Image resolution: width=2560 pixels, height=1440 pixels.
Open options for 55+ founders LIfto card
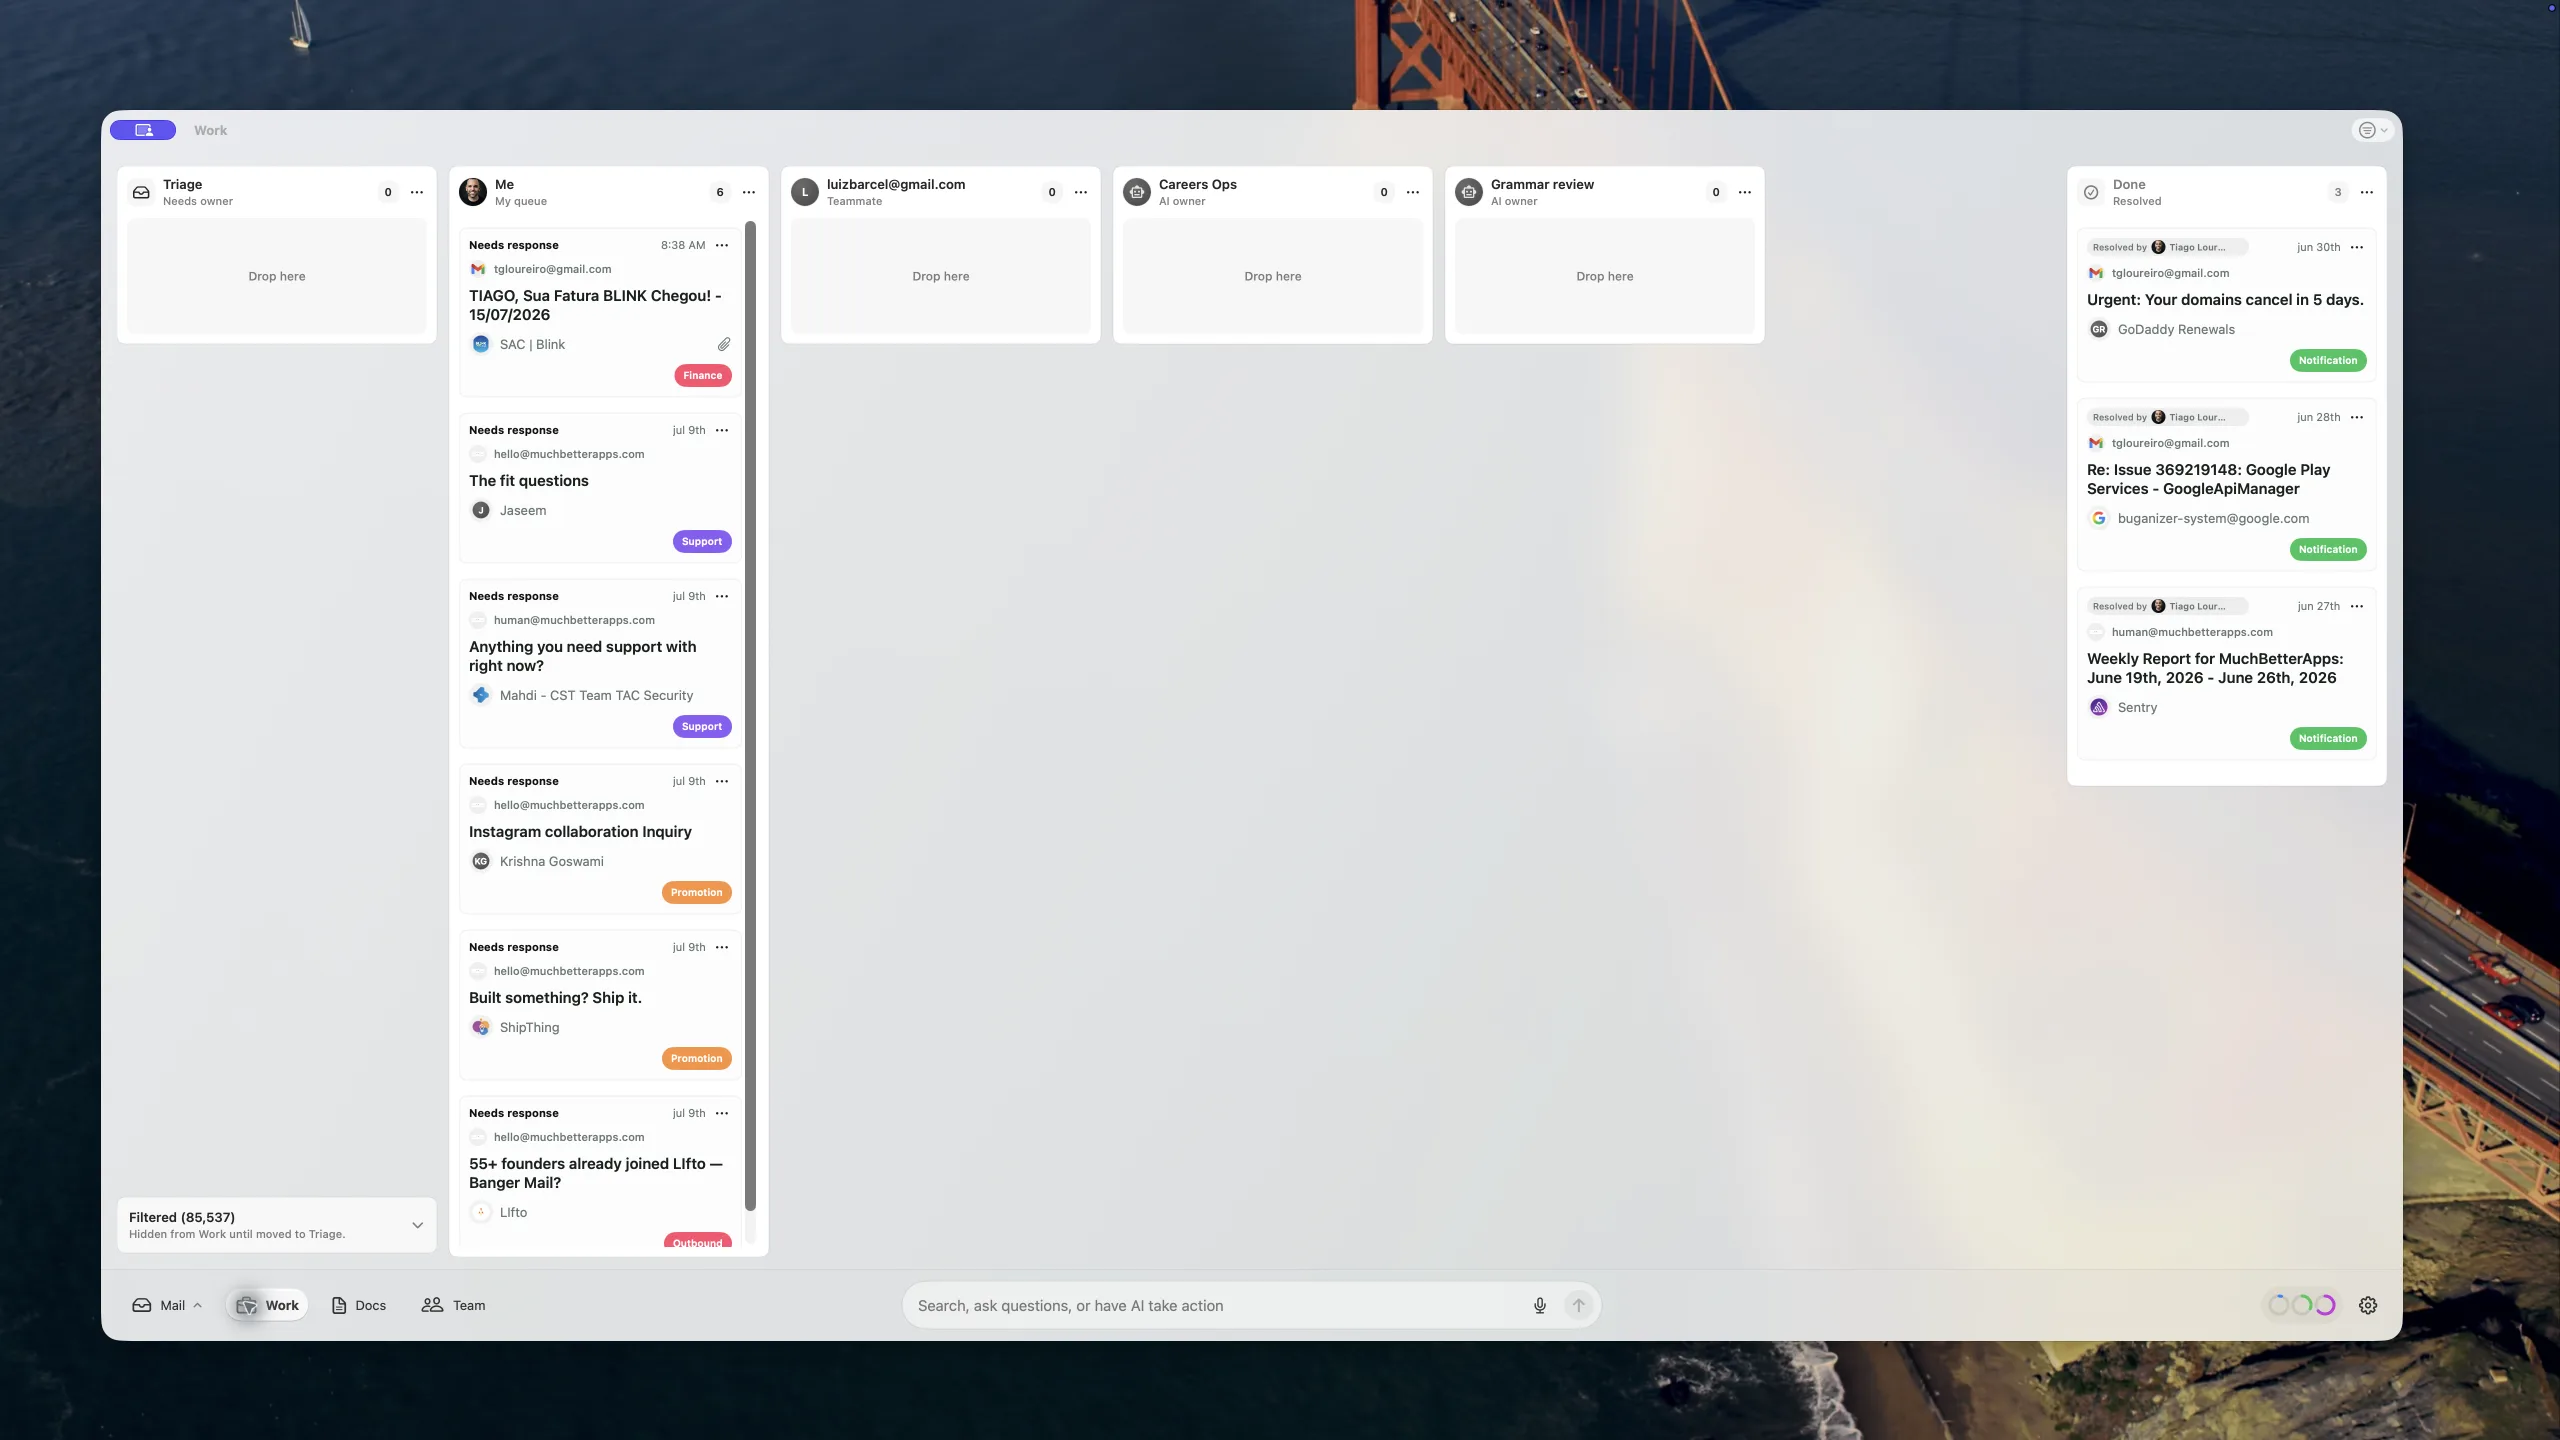pos(722,1113)
